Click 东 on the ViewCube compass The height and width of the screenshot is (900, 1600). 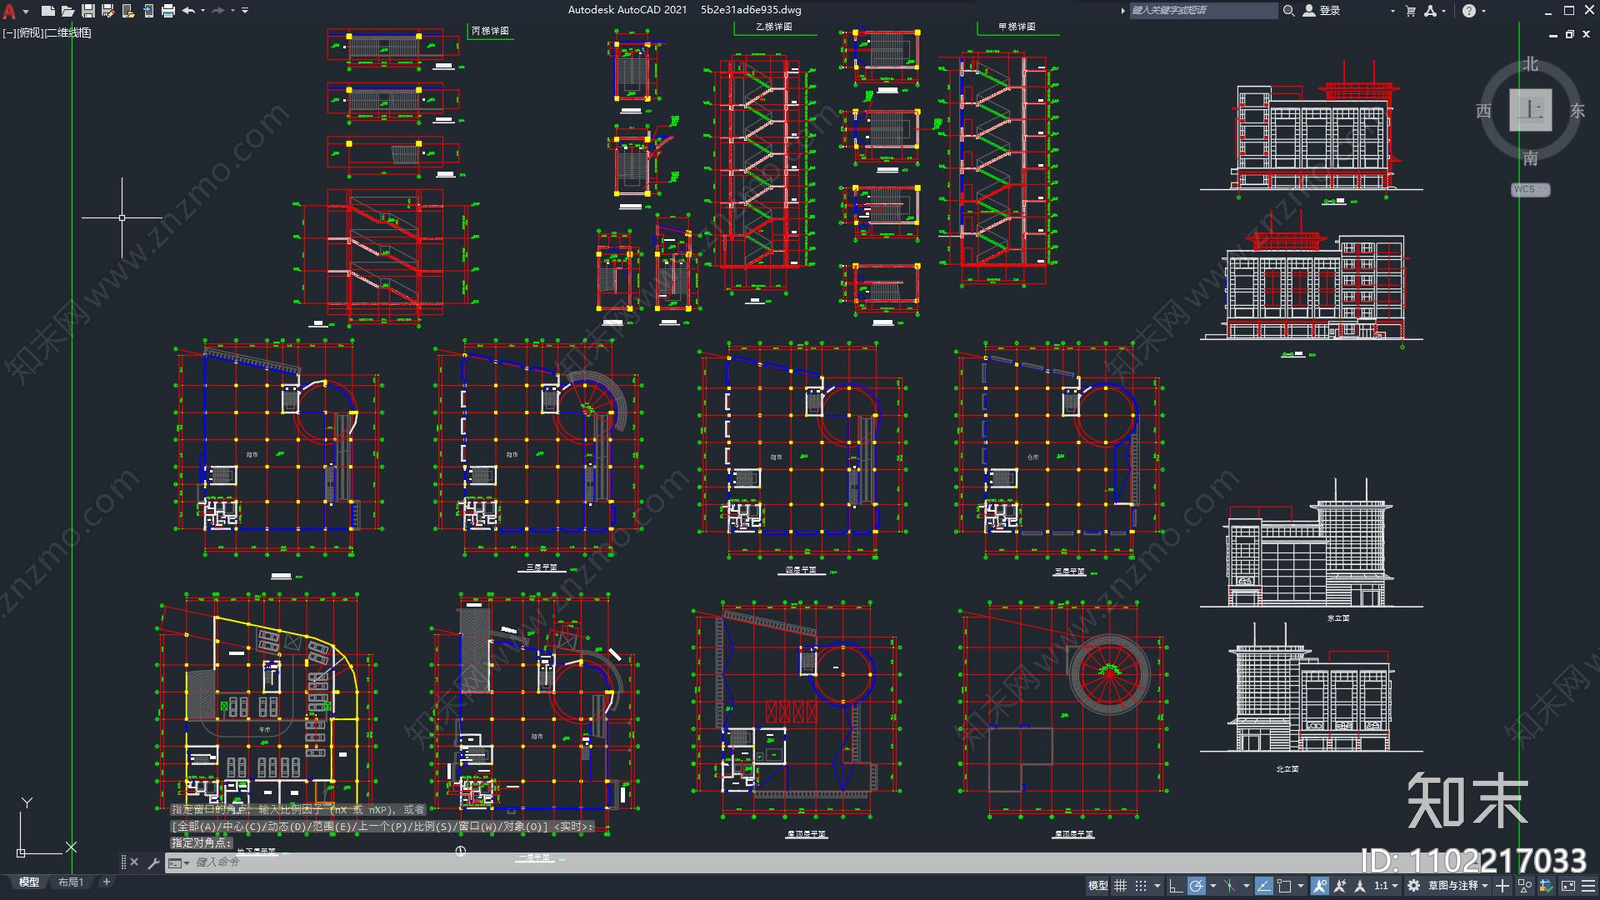(x=1578, y=111)
